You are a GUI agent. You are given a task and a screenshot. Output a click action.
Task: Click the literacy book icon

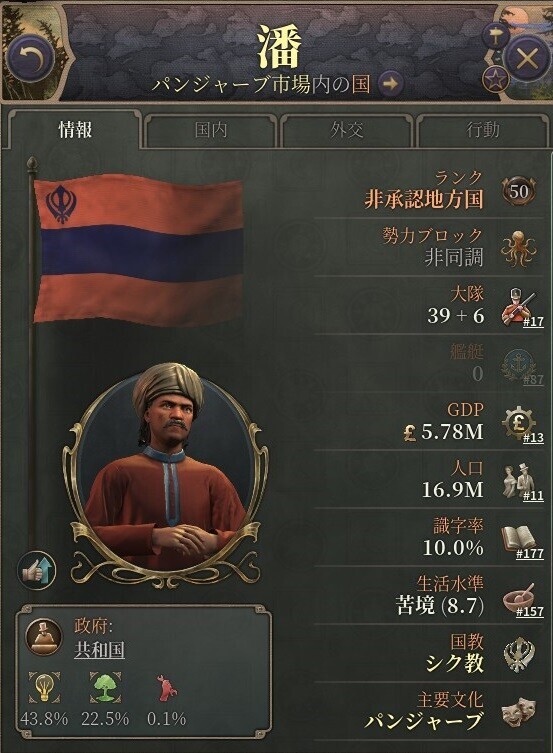[518, 538]
